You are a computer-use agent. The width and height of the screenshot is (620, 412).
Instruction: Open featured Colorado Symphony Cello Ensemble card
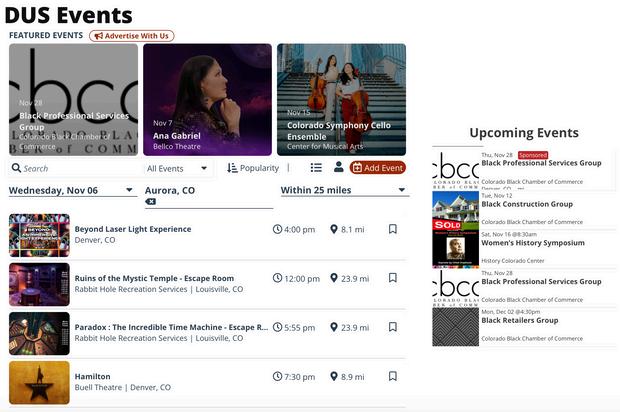click(x=341, y=99)
